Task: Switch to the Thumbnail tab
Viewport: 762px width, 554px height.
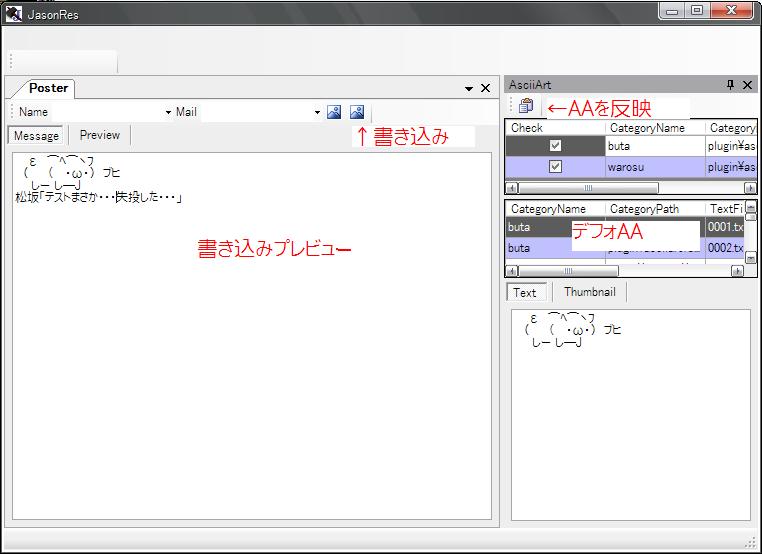Action: point(589,292)
